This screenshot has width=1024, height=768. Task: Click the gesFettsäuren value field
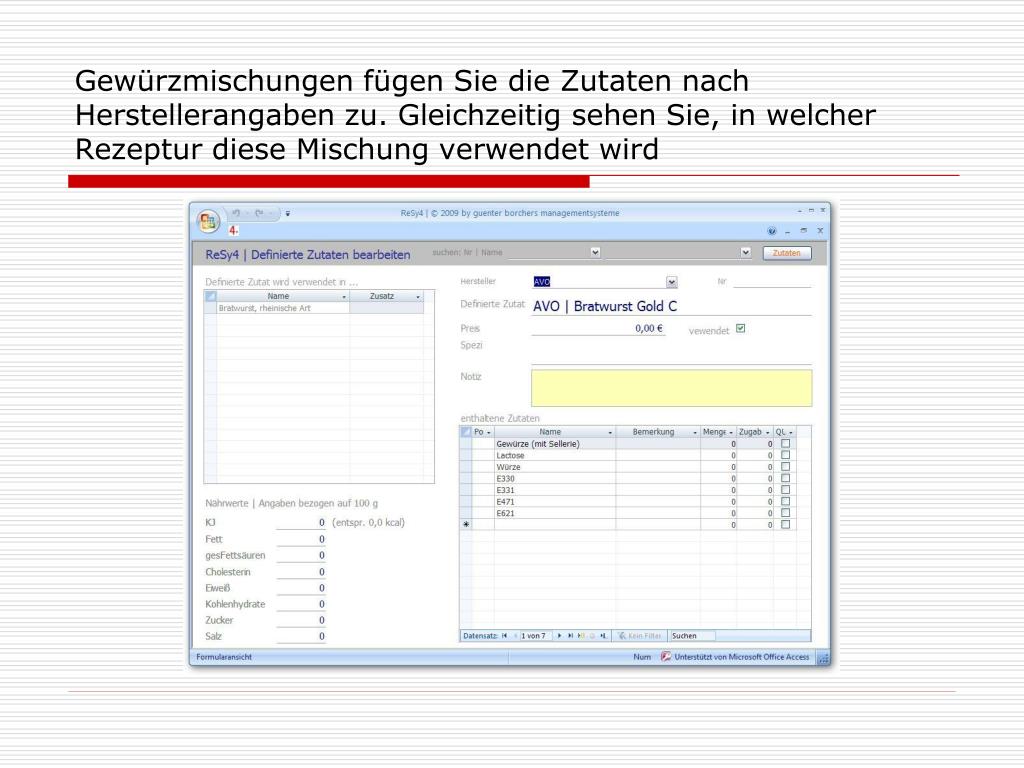tap(300, 555)
